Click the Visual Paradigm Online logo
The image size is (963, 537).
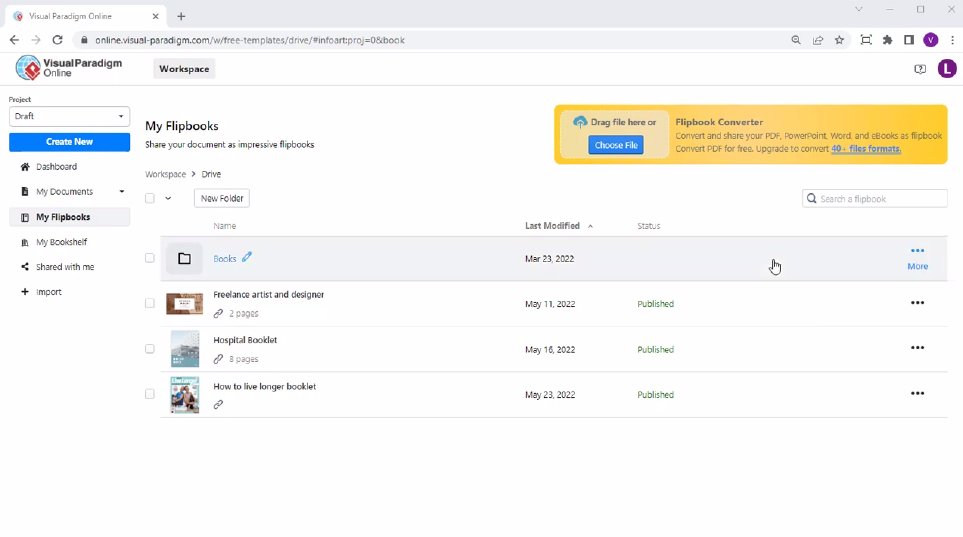click(x=69, y=68)
